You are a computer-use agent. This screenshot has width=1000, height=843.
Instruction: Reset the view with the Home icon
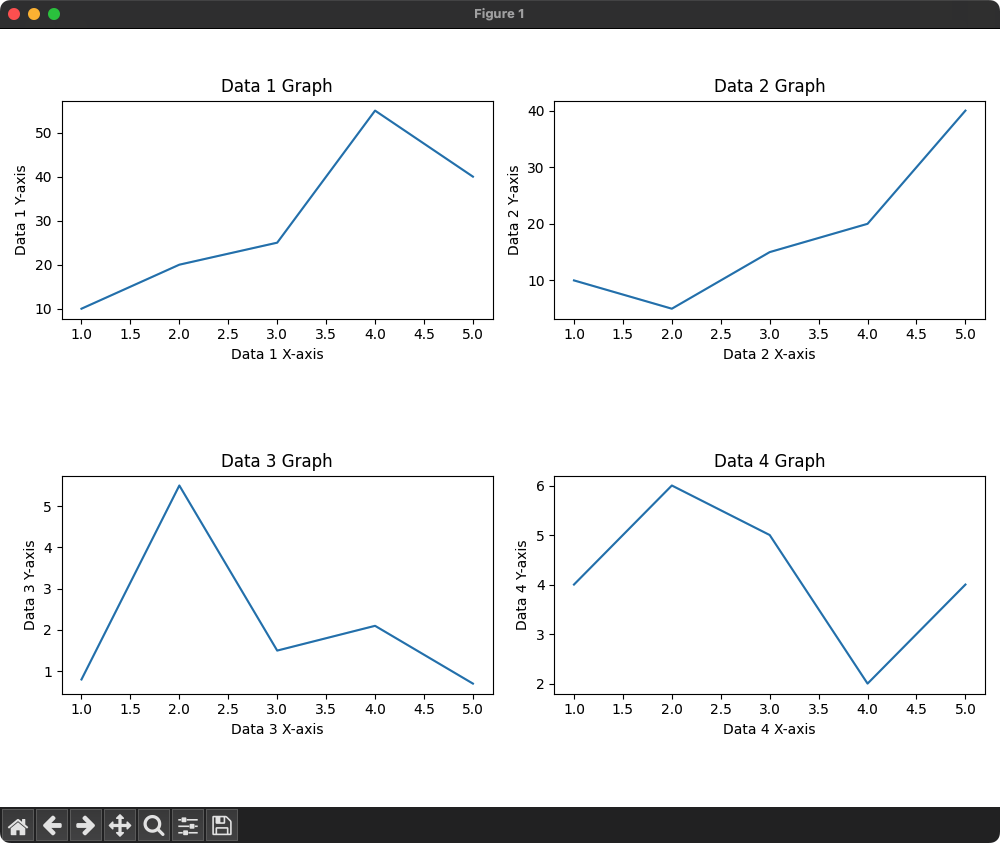(x=18, y=826)
